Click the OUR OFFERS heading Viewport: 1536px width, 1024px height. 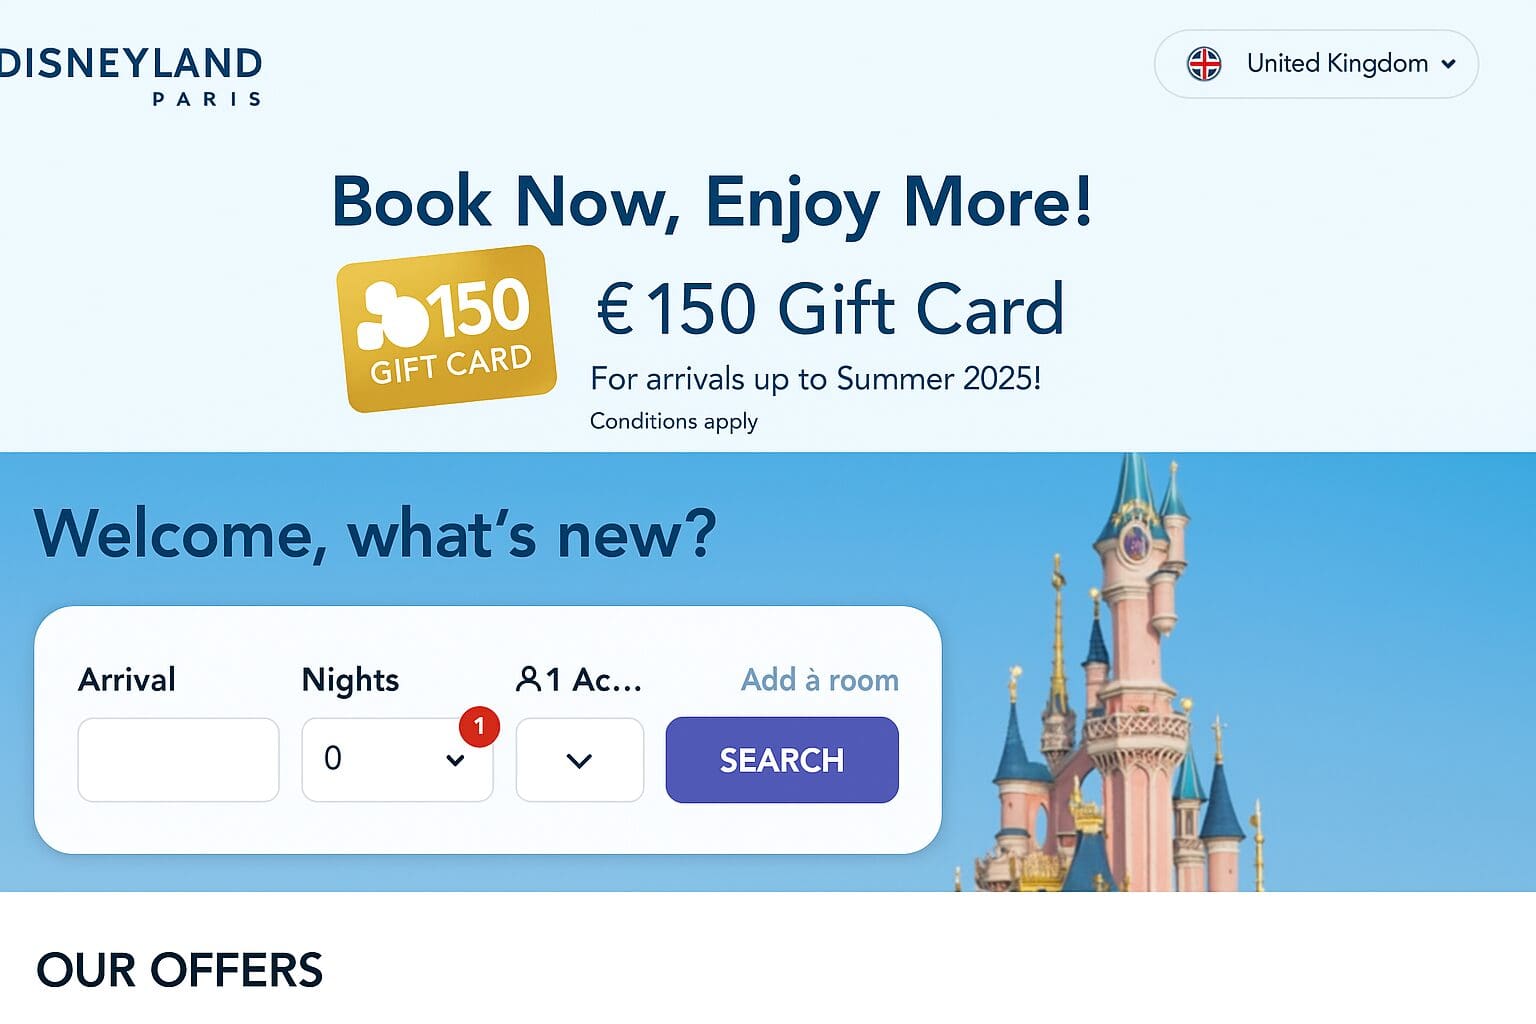point(180,970)
